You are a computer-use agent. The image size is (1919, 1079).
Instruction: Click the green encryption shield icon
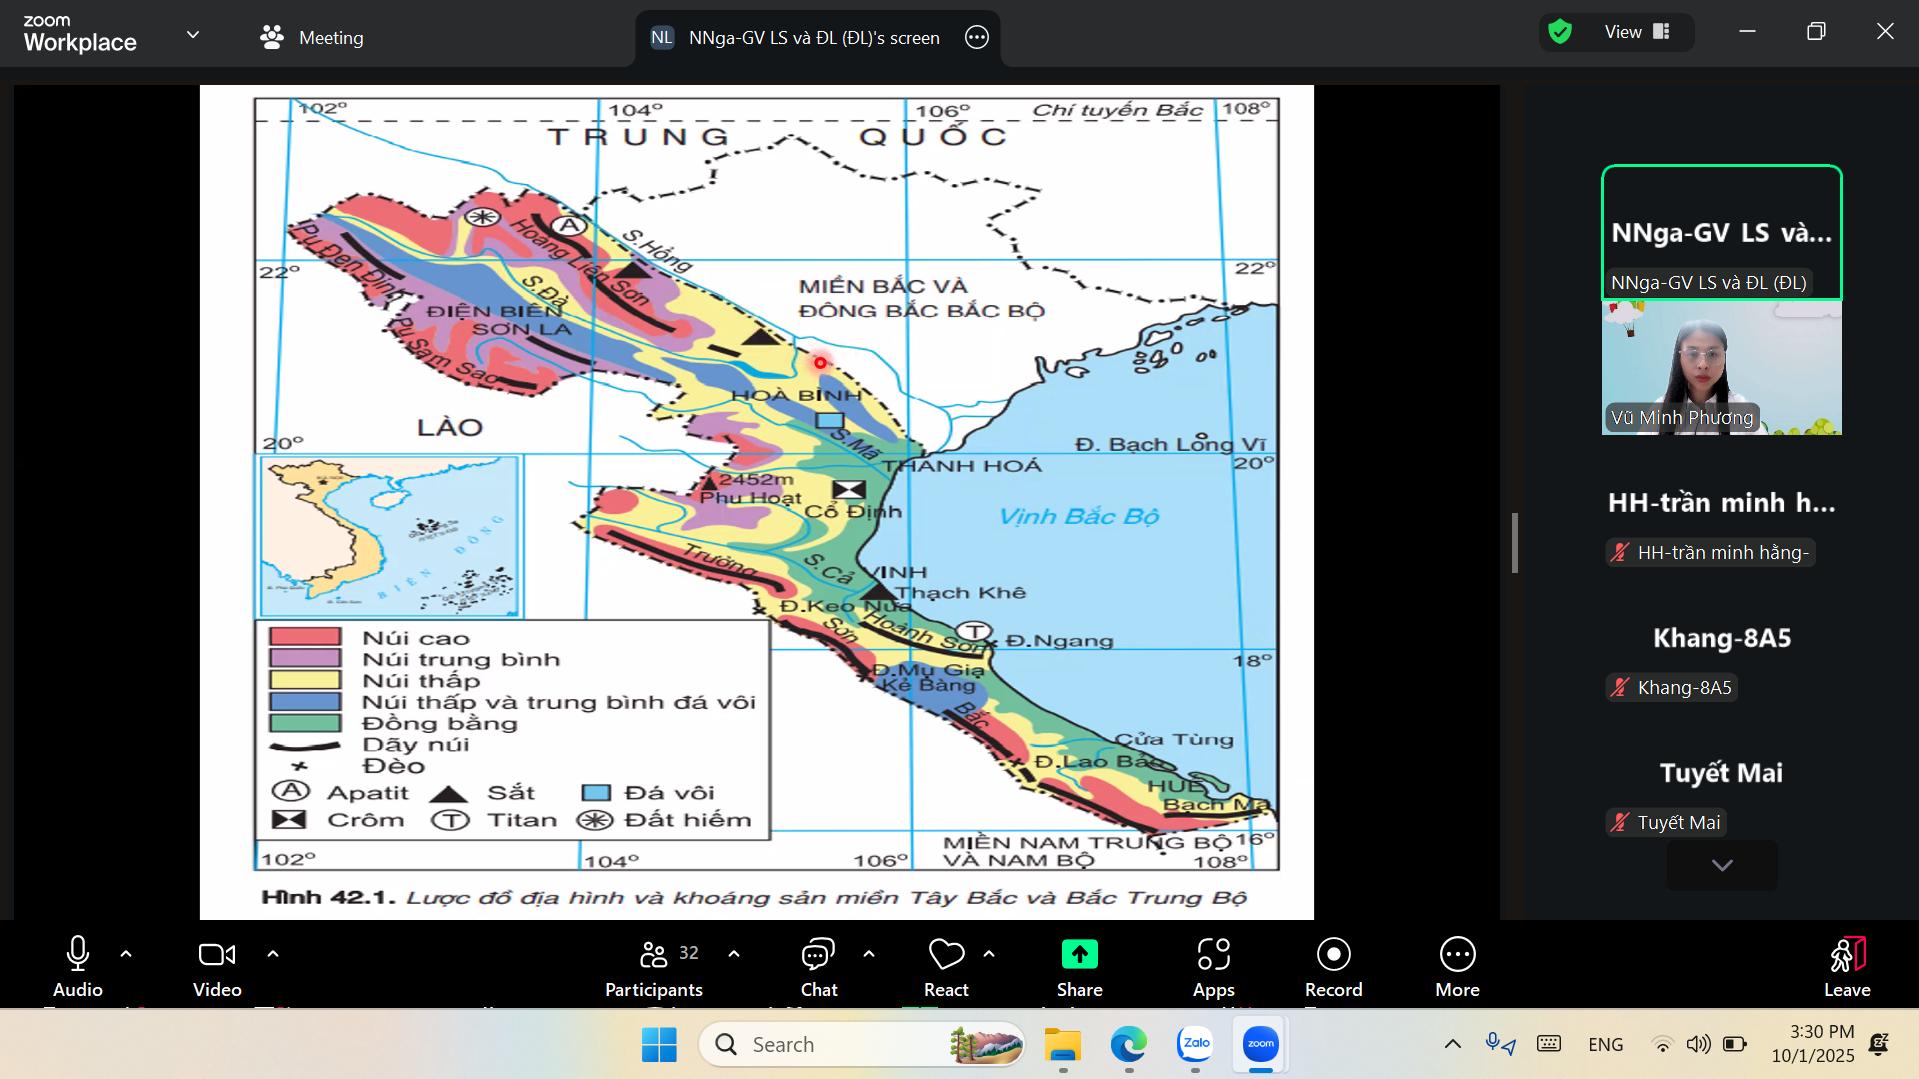point(1560,32)
